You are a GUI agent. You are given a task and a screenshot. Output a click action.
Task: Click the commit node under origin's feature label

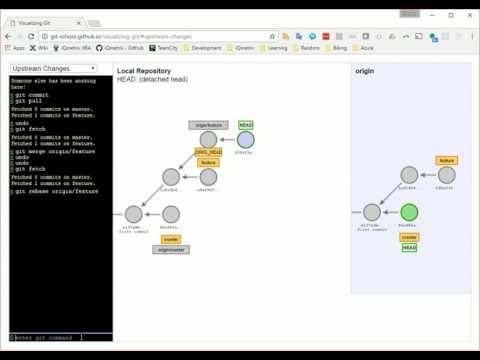coord(447,175)
